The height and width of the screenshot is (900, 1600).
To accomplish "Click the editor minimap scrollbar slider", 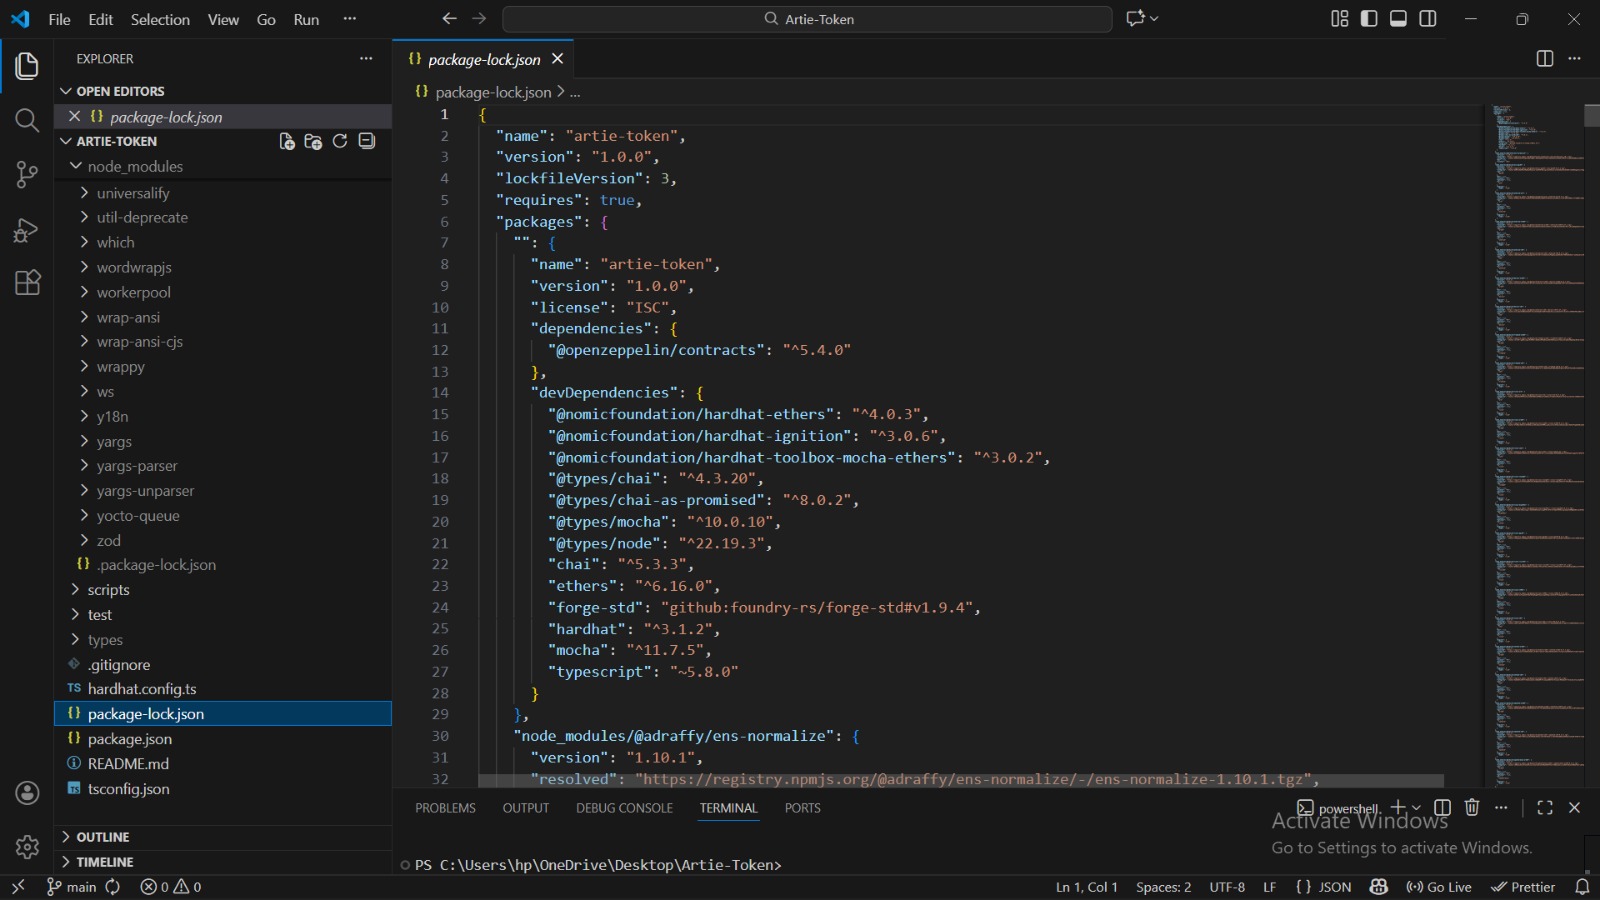I will (x=1591, y=116).
